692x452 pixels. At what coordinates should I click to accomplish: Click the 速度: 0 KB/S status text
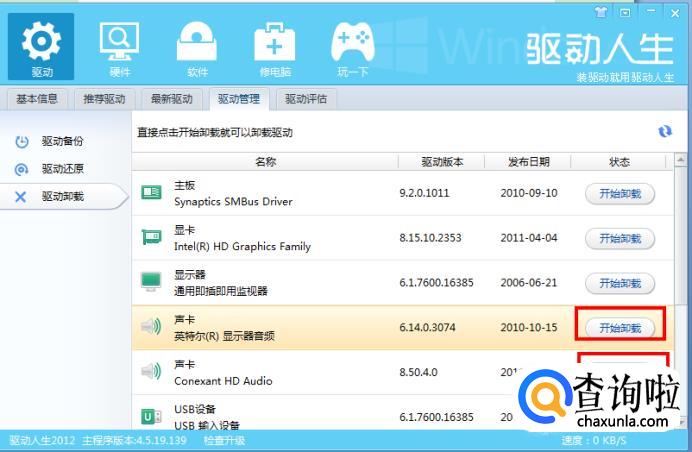click(594, 441)
